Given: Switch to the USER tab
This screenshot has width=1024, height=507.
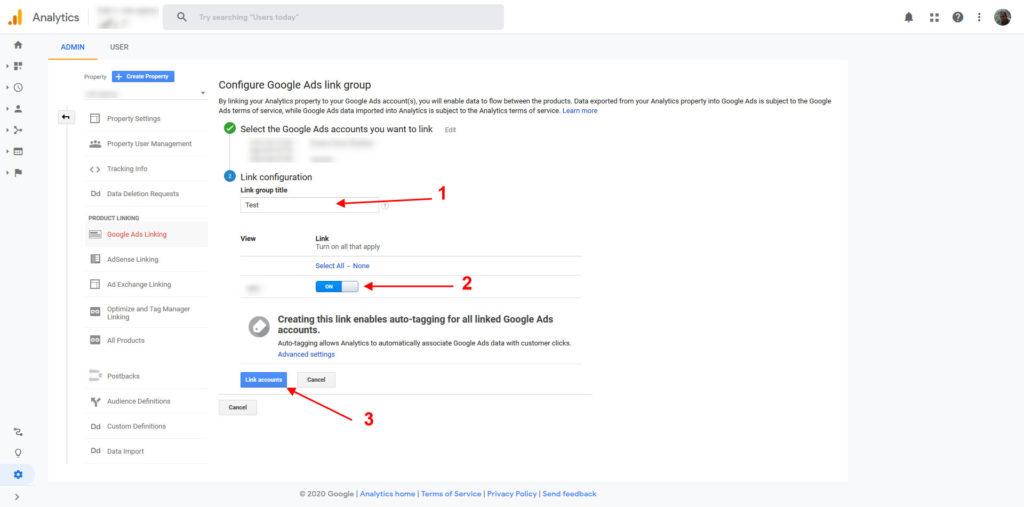Looking at the screenshot, I should pyautogui.click(x=120, y=47).
